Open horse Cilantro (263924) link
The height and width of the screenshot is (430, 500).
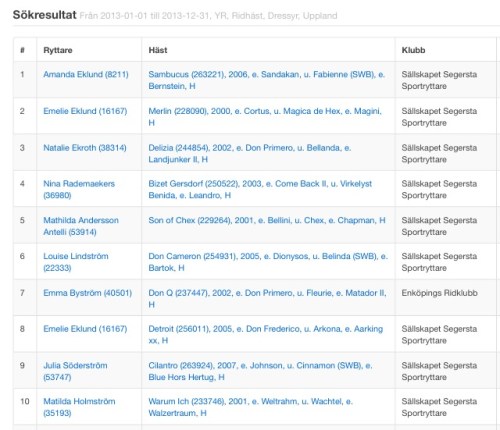tap(260, 371)
